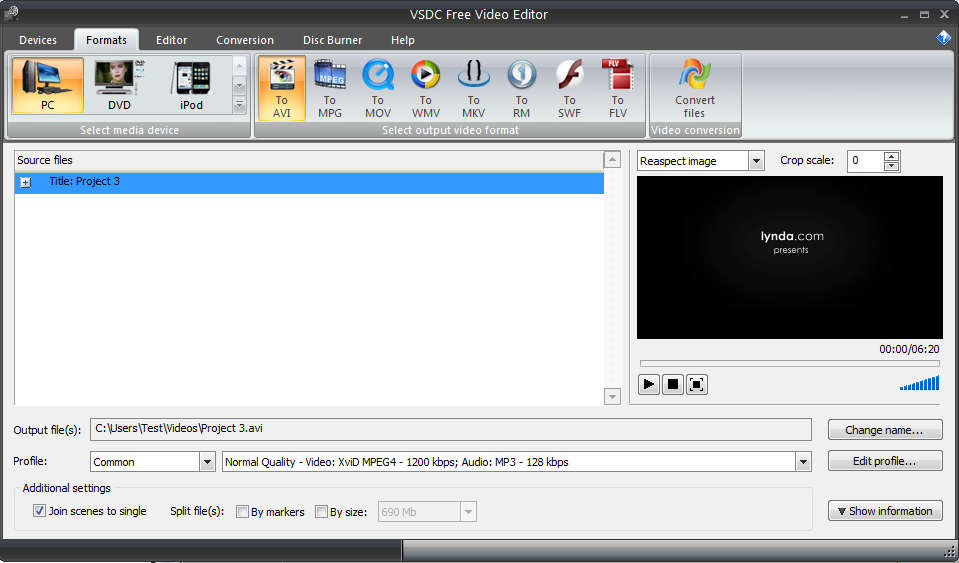Uncheck Join scenes to single

(x=40, y=511)
